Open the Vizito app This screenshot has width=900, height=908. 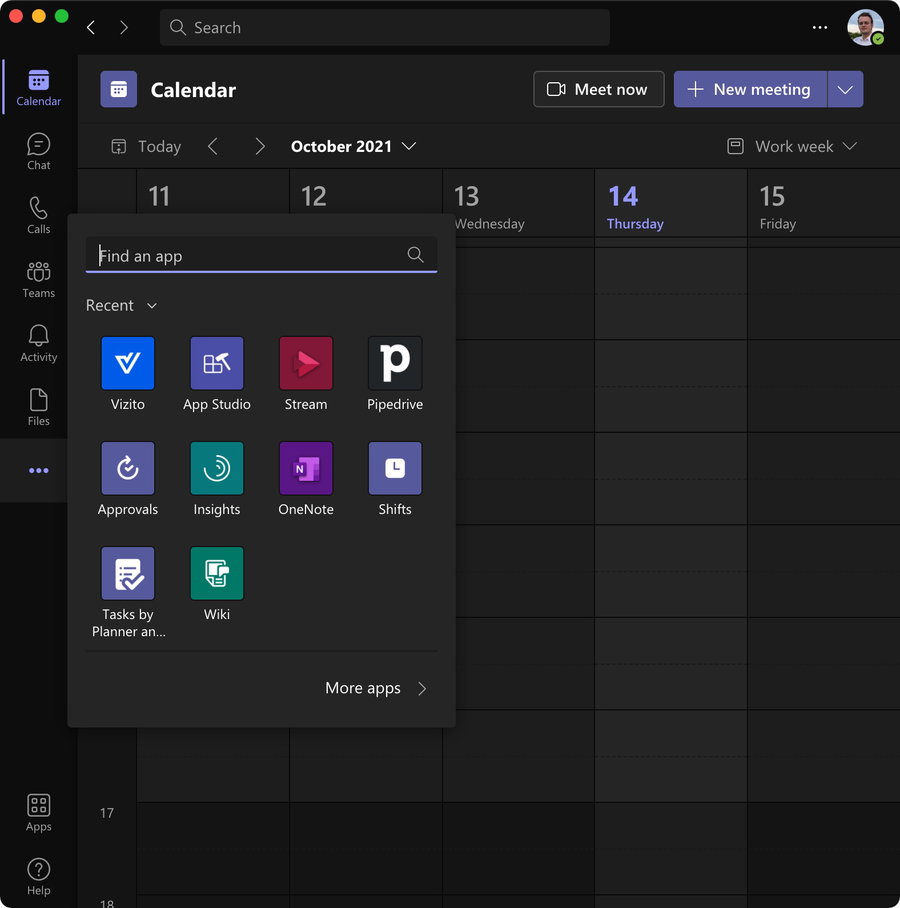[128, 363]
